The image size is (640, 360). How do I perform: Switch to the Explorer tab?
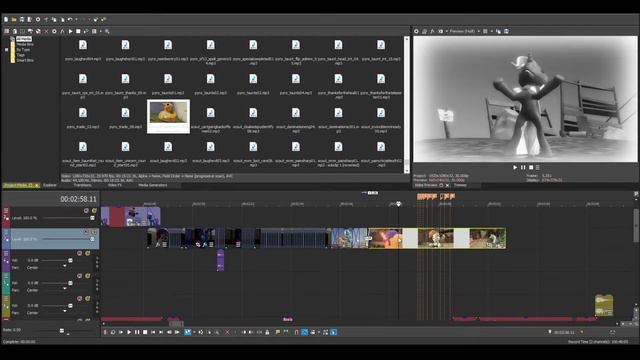50,185
